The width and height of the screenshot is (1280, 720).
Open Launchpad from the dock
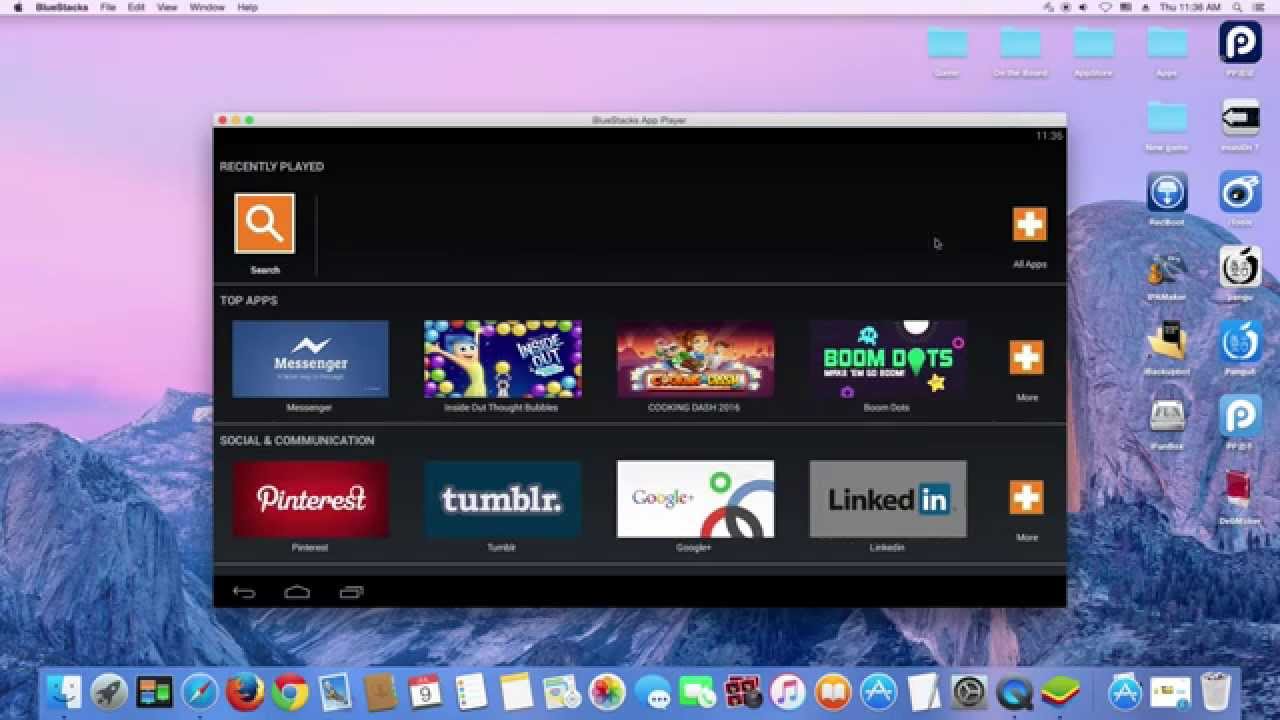coord(108,692)
